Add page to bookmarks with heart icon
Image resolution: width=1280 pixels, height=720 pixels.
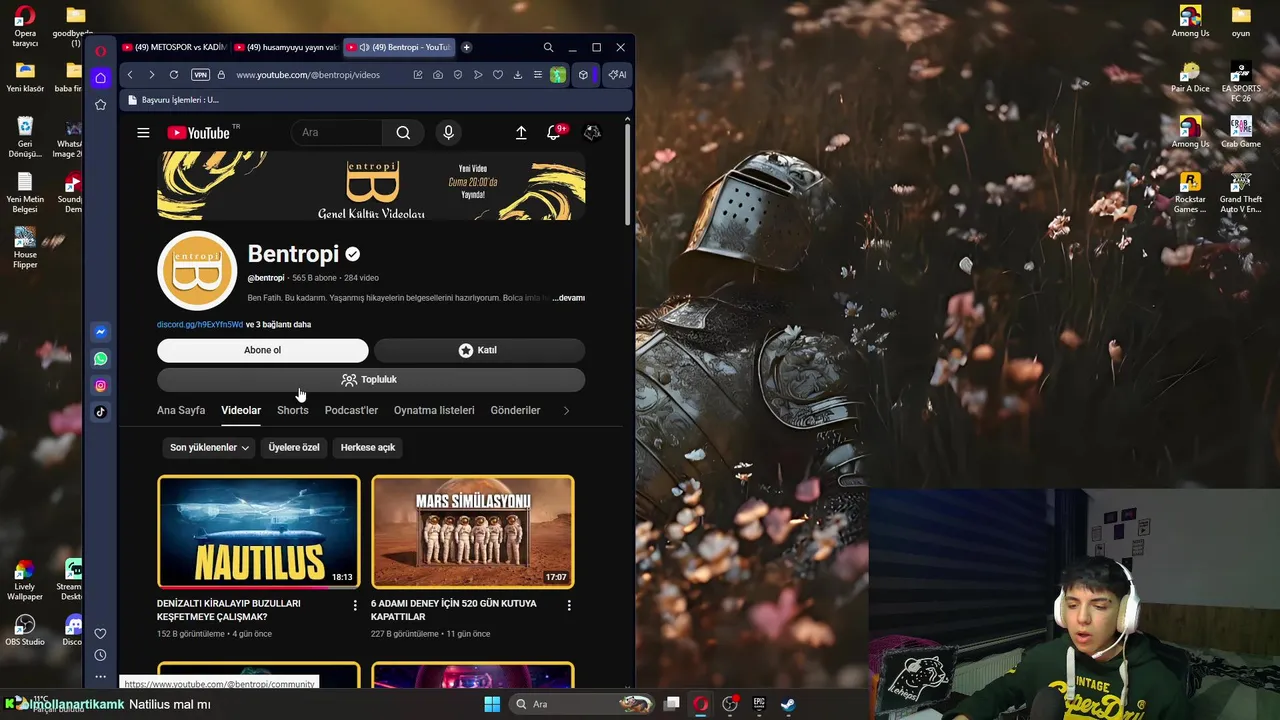498,75
